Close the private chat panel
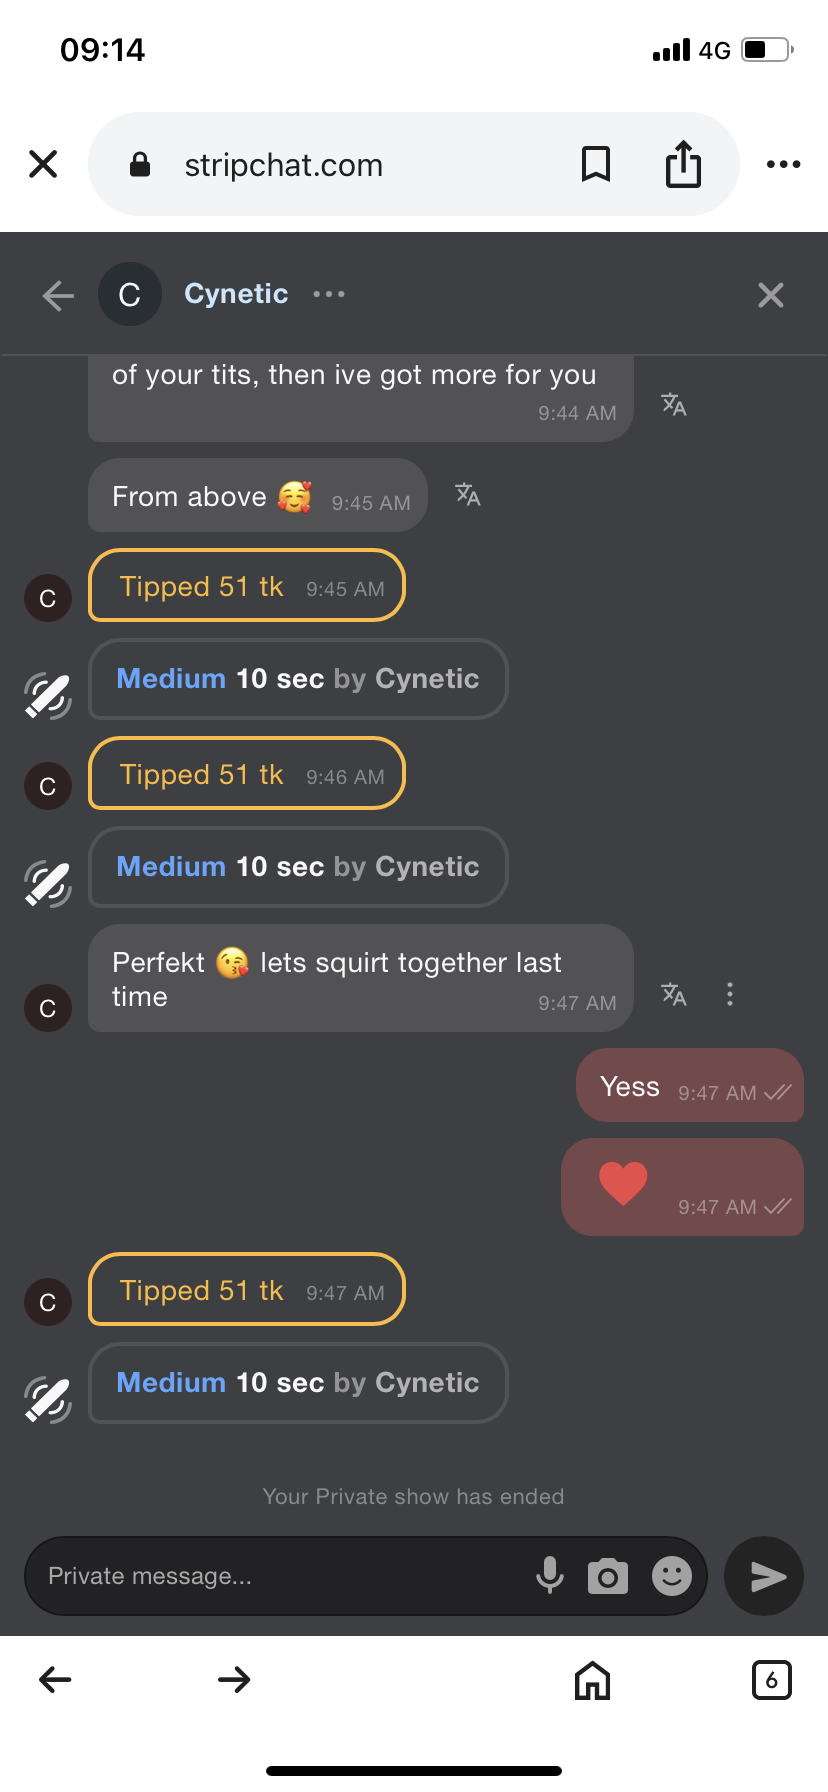Viewport: 828px width, 1792px height. point(770,295)
